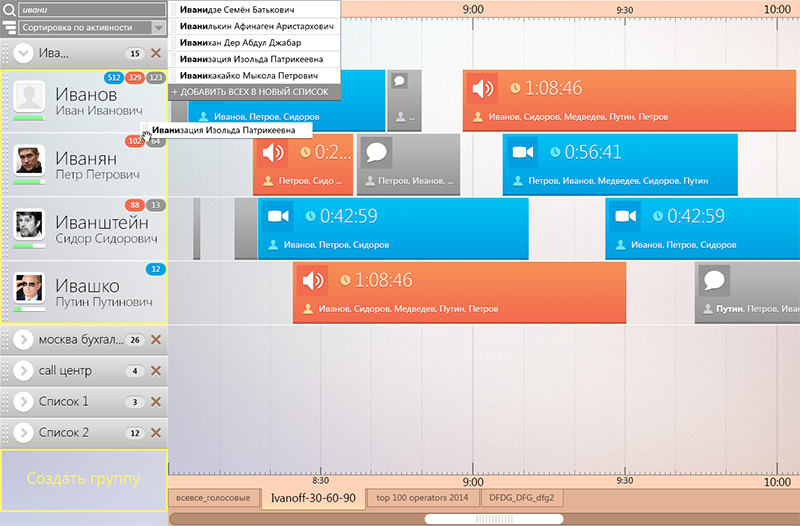
Task: Click second video camera icon in Иванштейн's row
Action: (625, 216)
